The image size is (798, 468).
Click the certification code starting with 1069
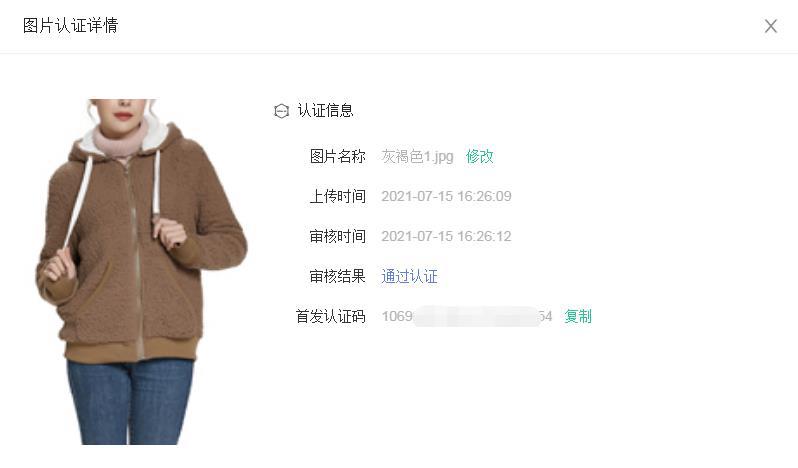pos(467,316)
